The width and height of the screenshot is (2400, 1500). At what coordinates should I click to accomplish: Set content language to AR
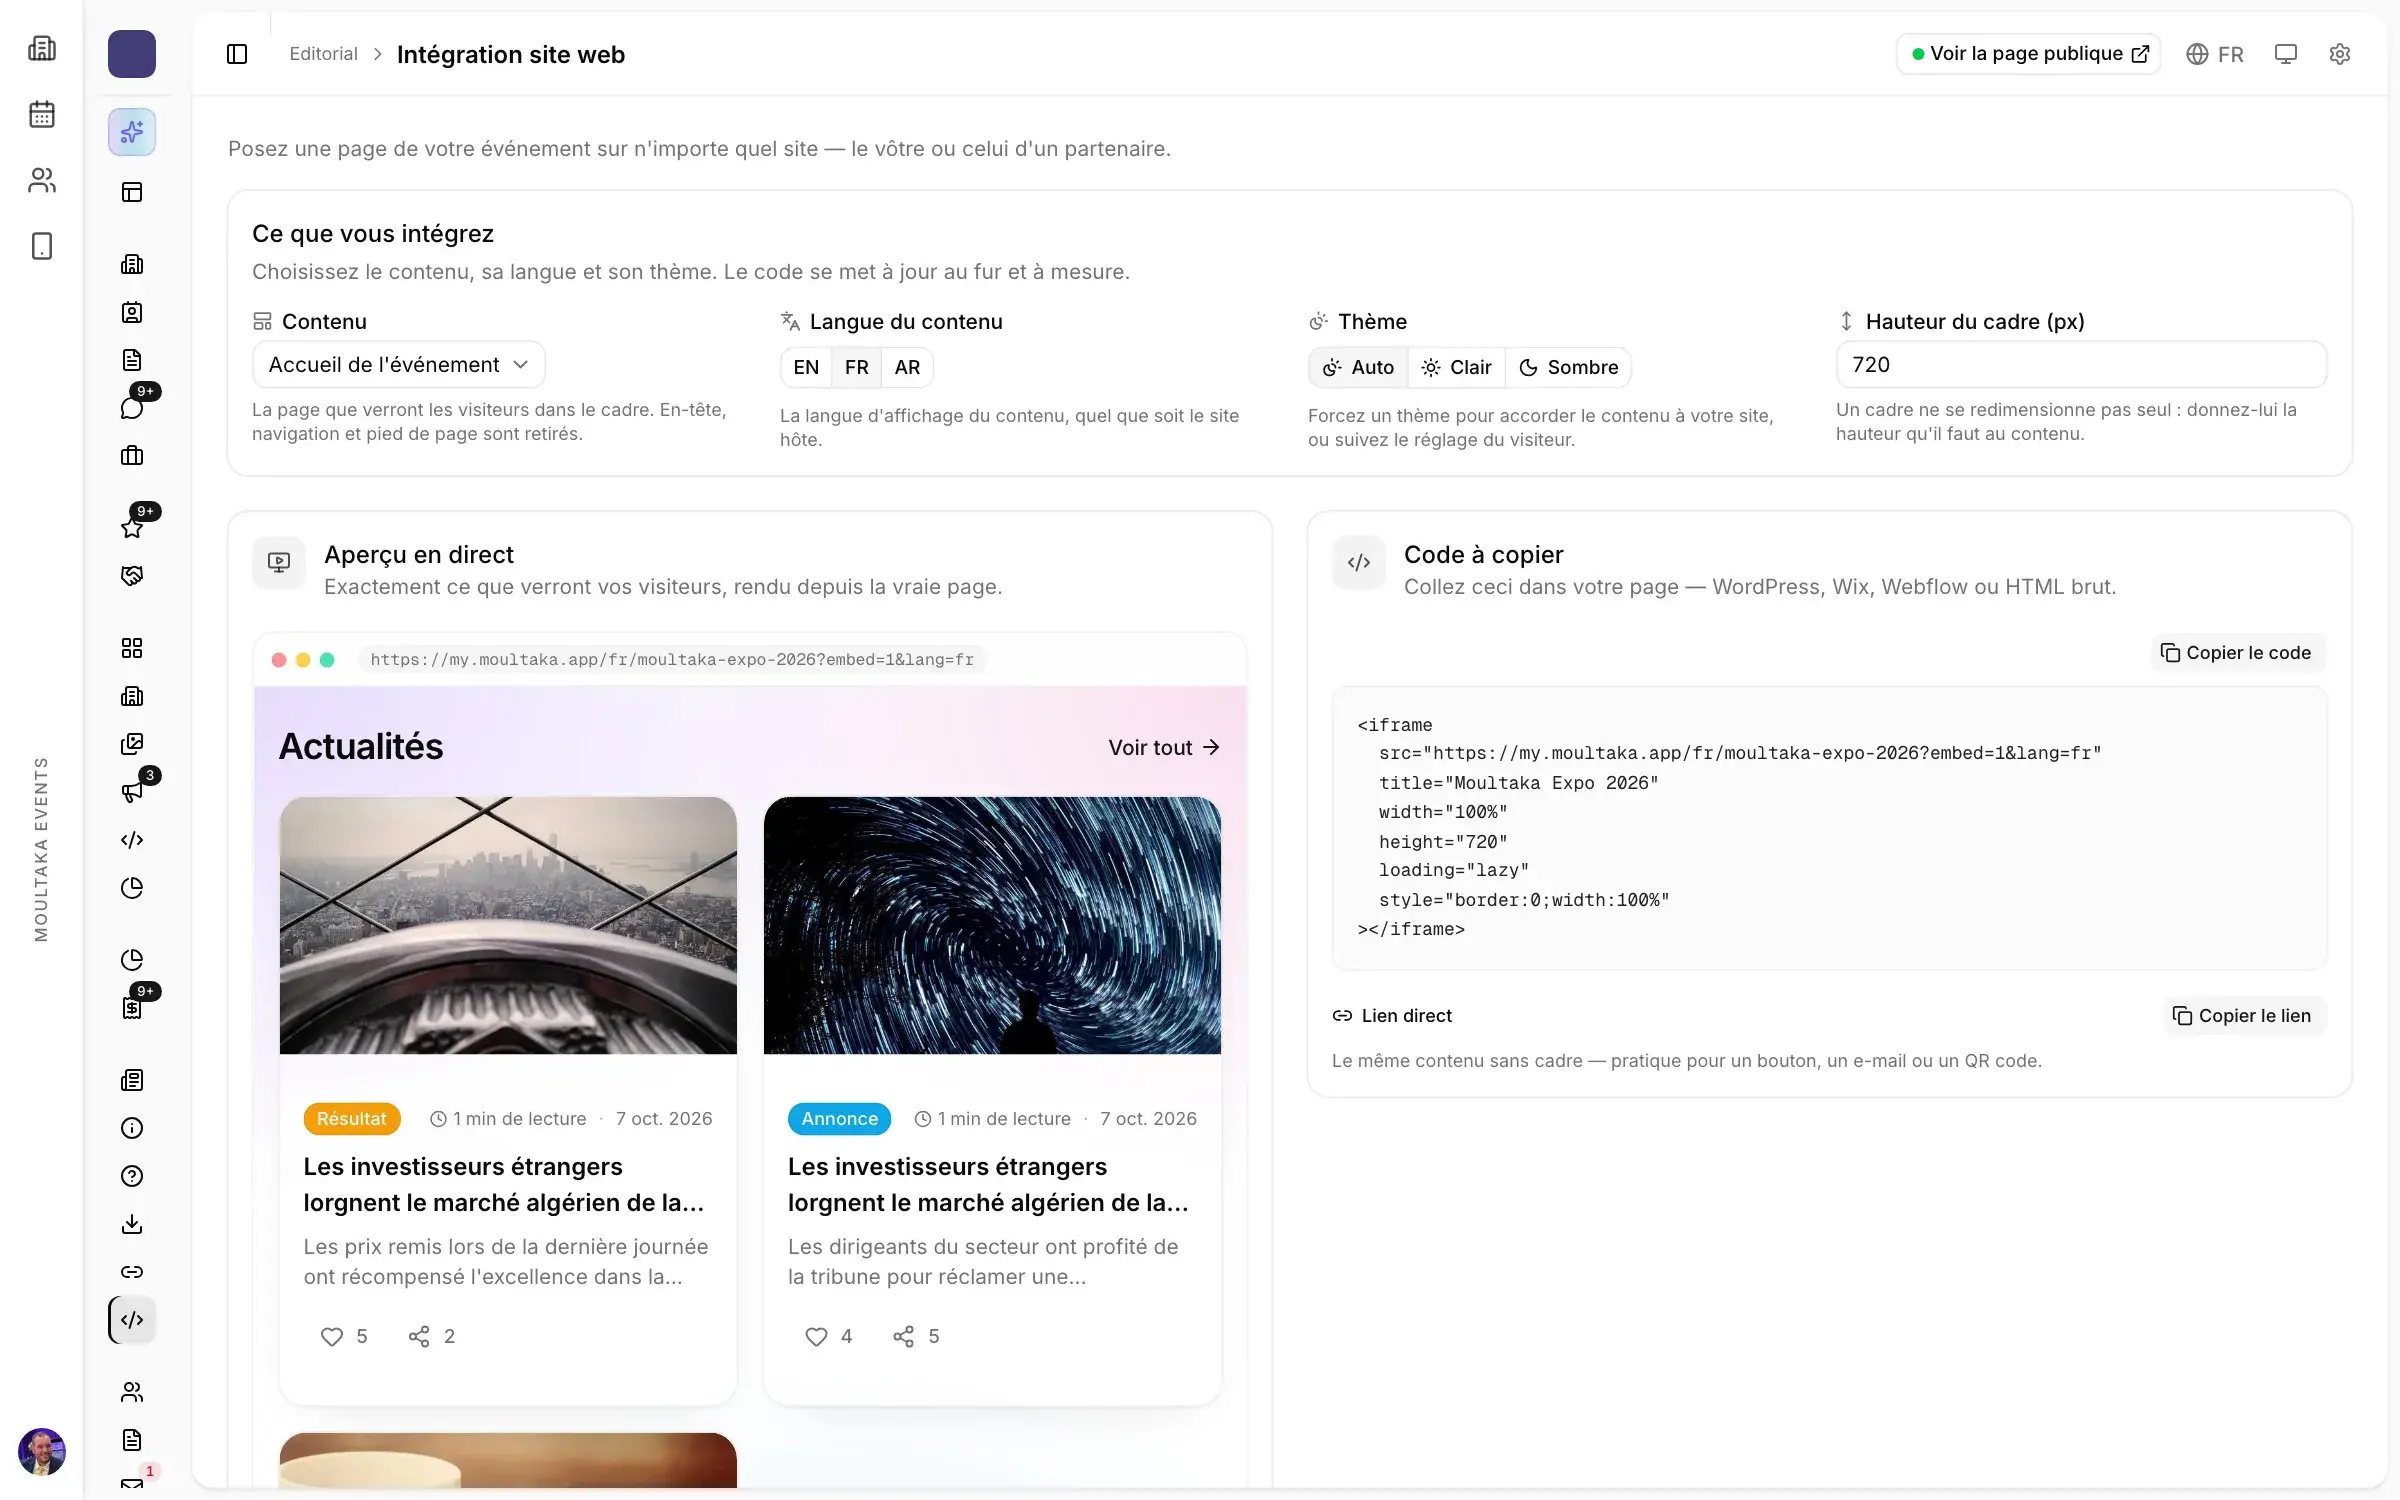point(907,368)
